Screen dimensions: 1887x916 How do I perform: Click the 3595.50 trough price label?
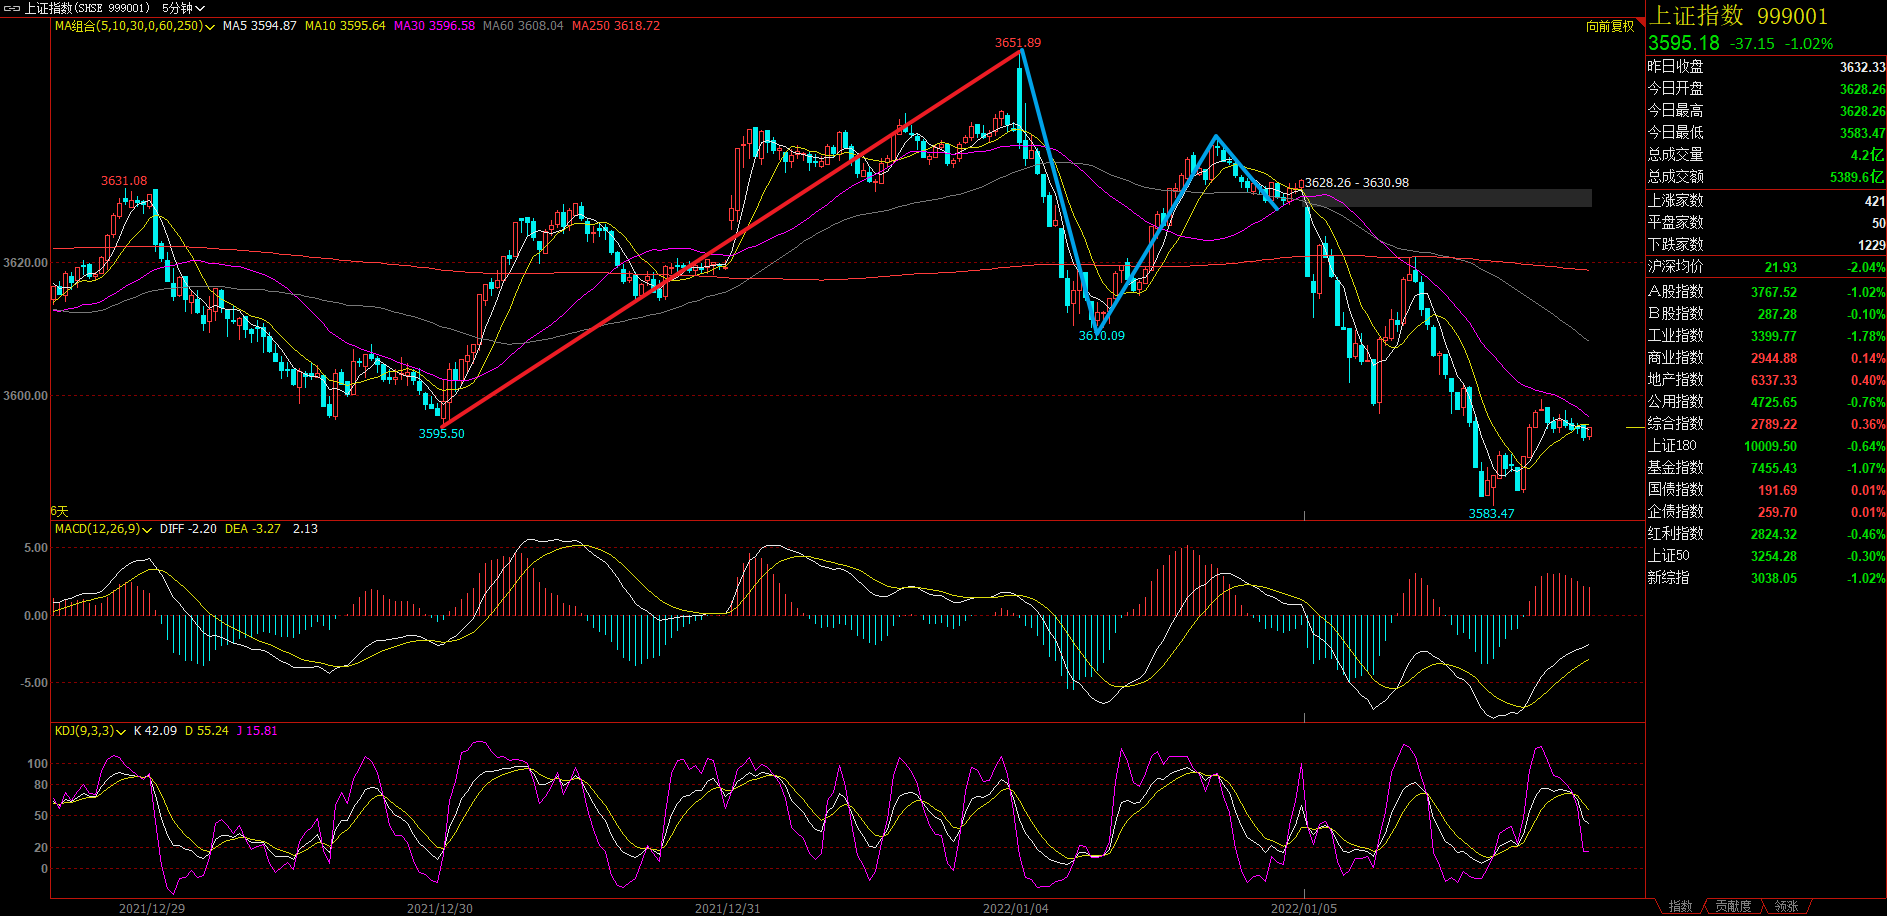pyautogui.click(x=441, y=434)
